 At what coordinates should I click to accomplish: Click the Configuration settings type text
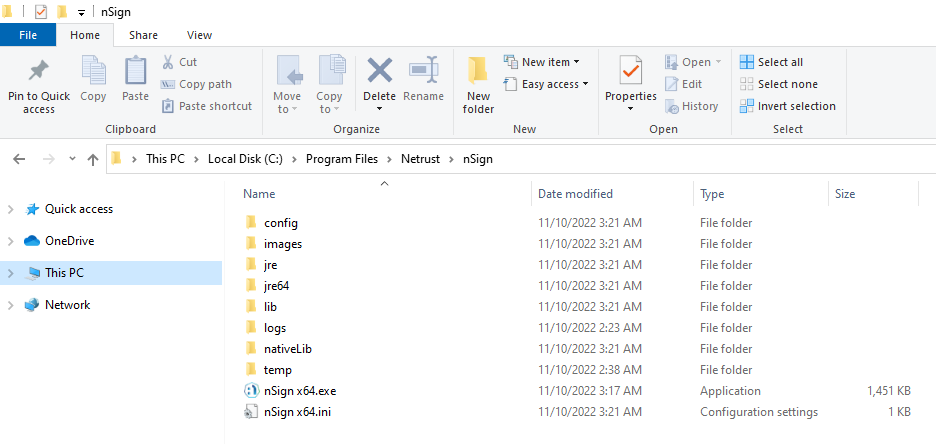click(x=759, y=412)
